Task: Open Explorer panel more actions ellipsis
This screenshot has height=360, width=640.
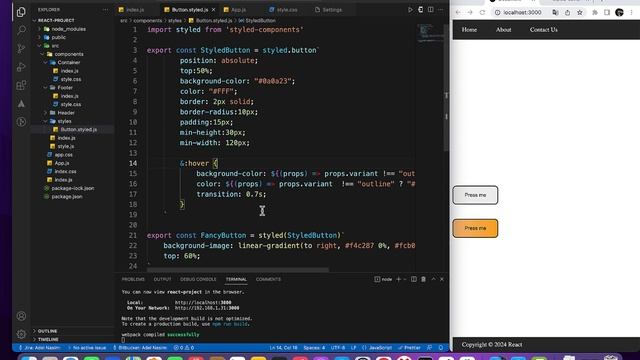Action: 105,9
